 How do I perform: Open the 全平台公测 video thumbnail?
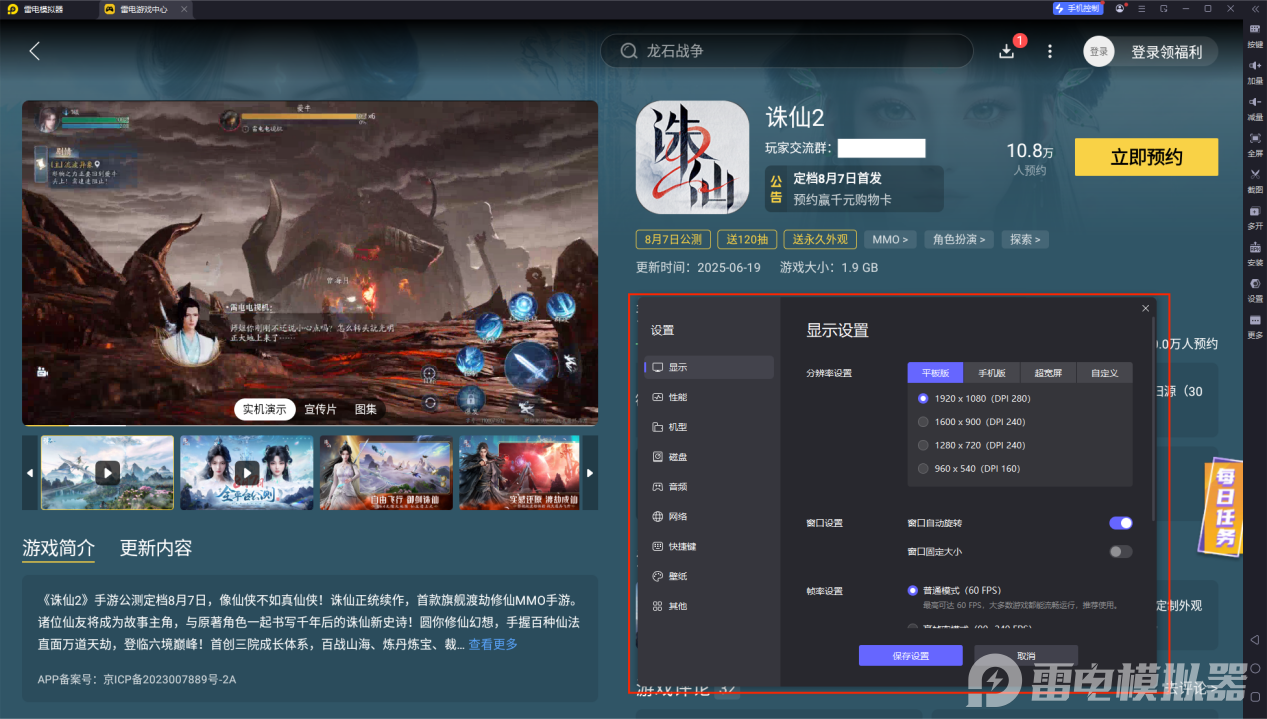point(247,473)
